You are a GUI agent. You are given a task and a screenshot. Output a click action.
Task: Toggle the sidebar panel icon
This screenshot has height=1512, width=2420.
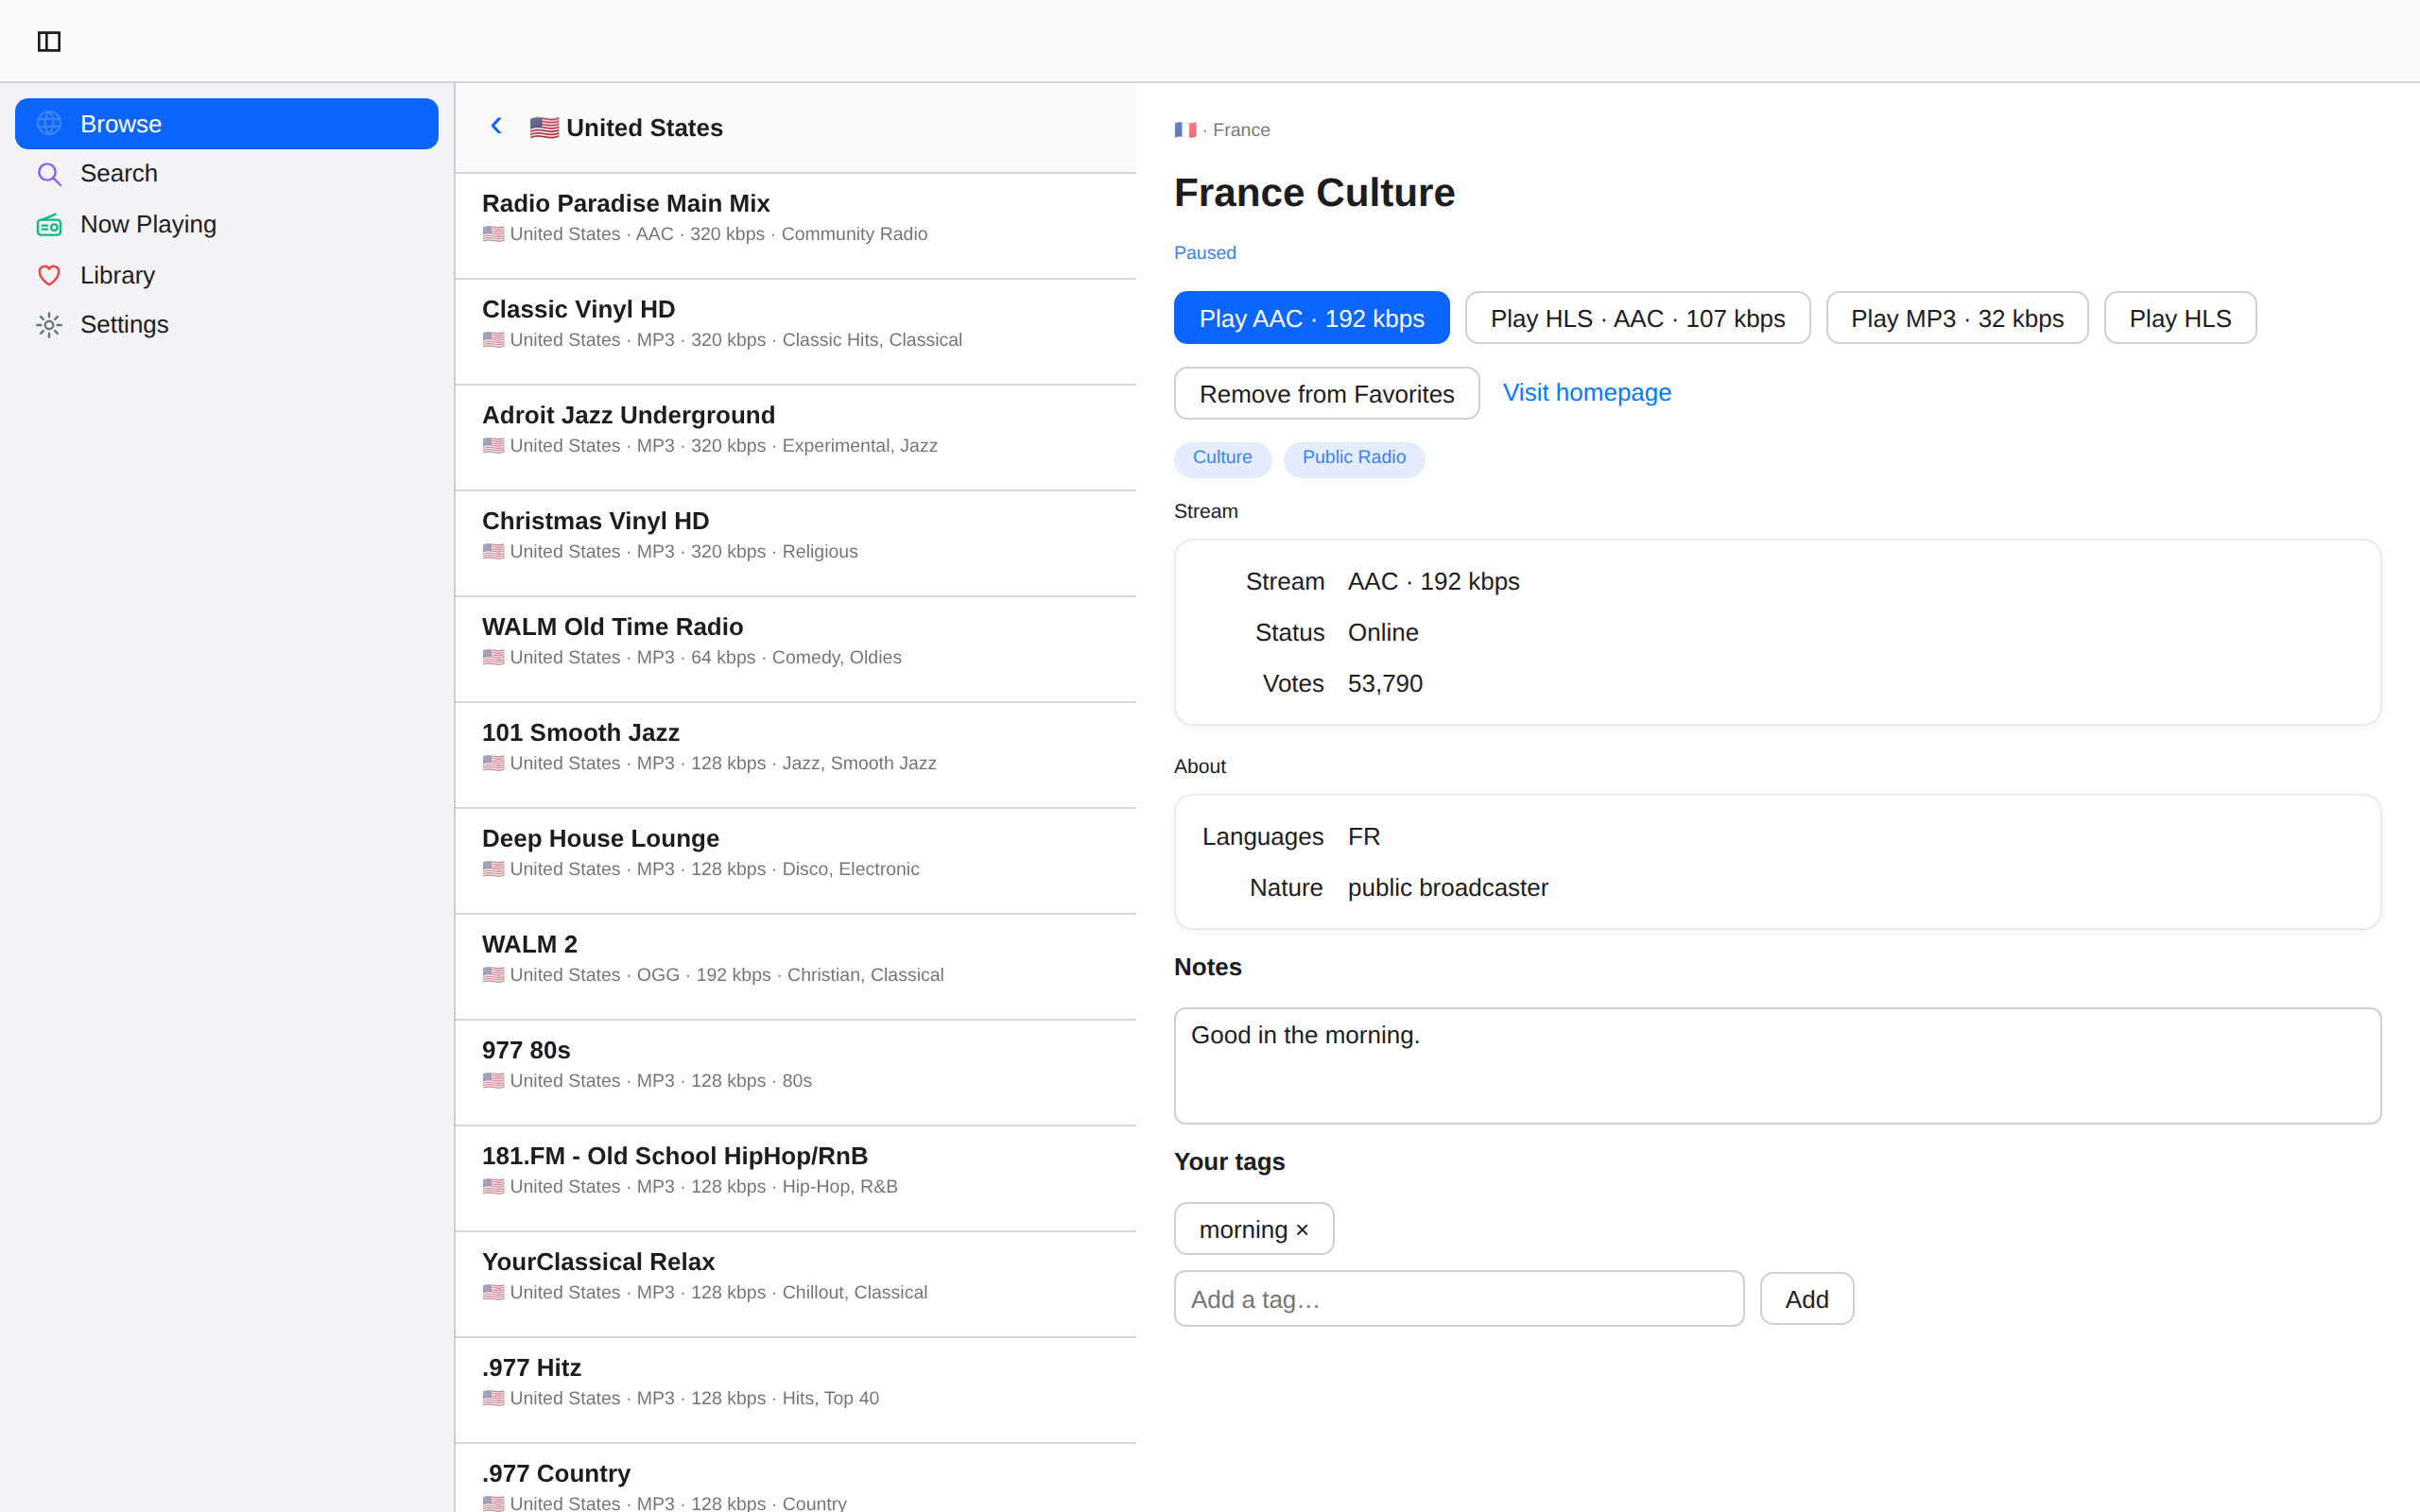click(49, 41)
